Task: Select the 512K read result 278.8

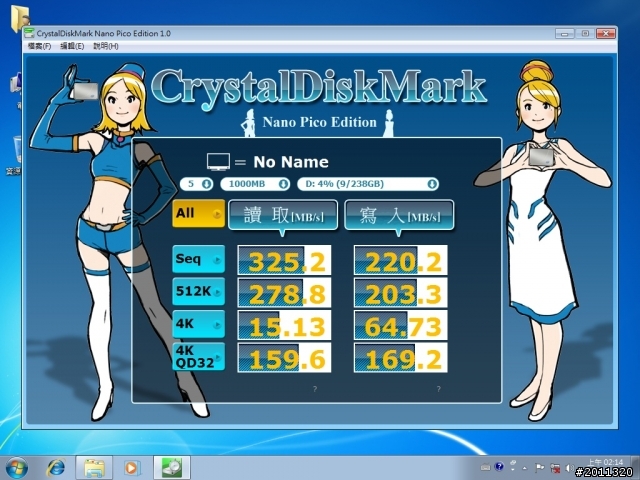Action: coord(284,293)
